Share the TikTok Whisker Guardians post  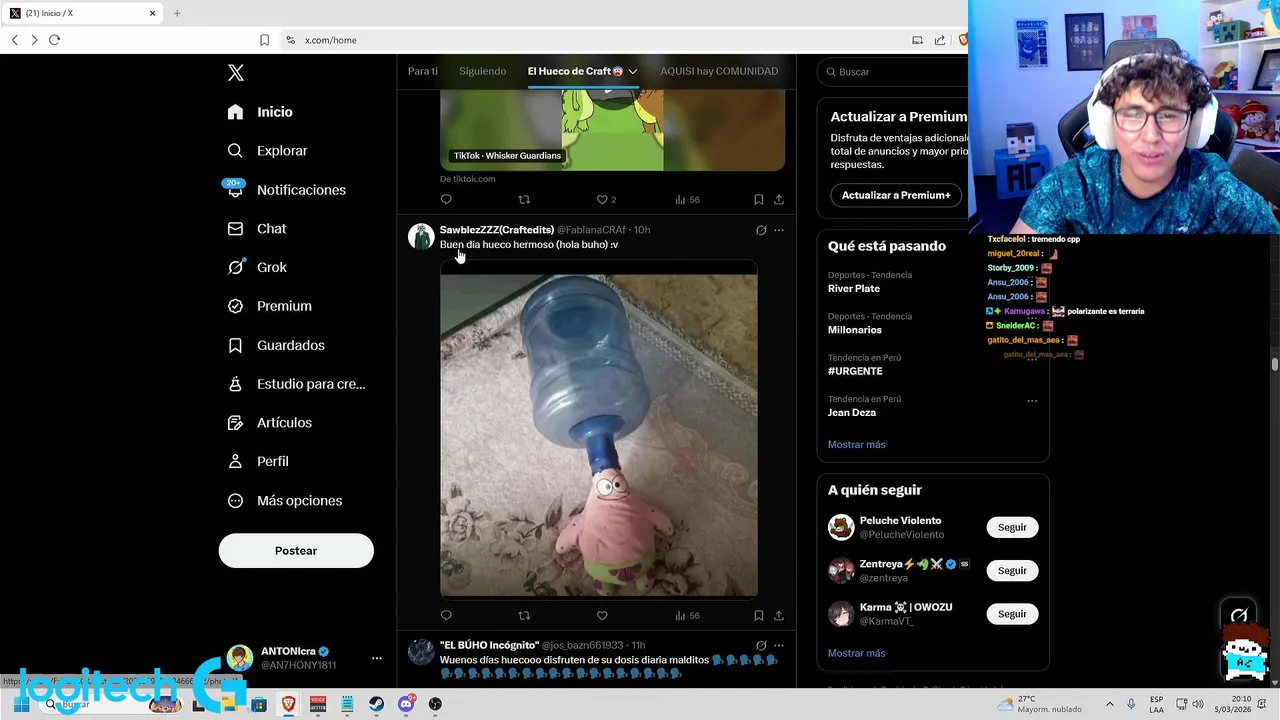pos(779,199)
